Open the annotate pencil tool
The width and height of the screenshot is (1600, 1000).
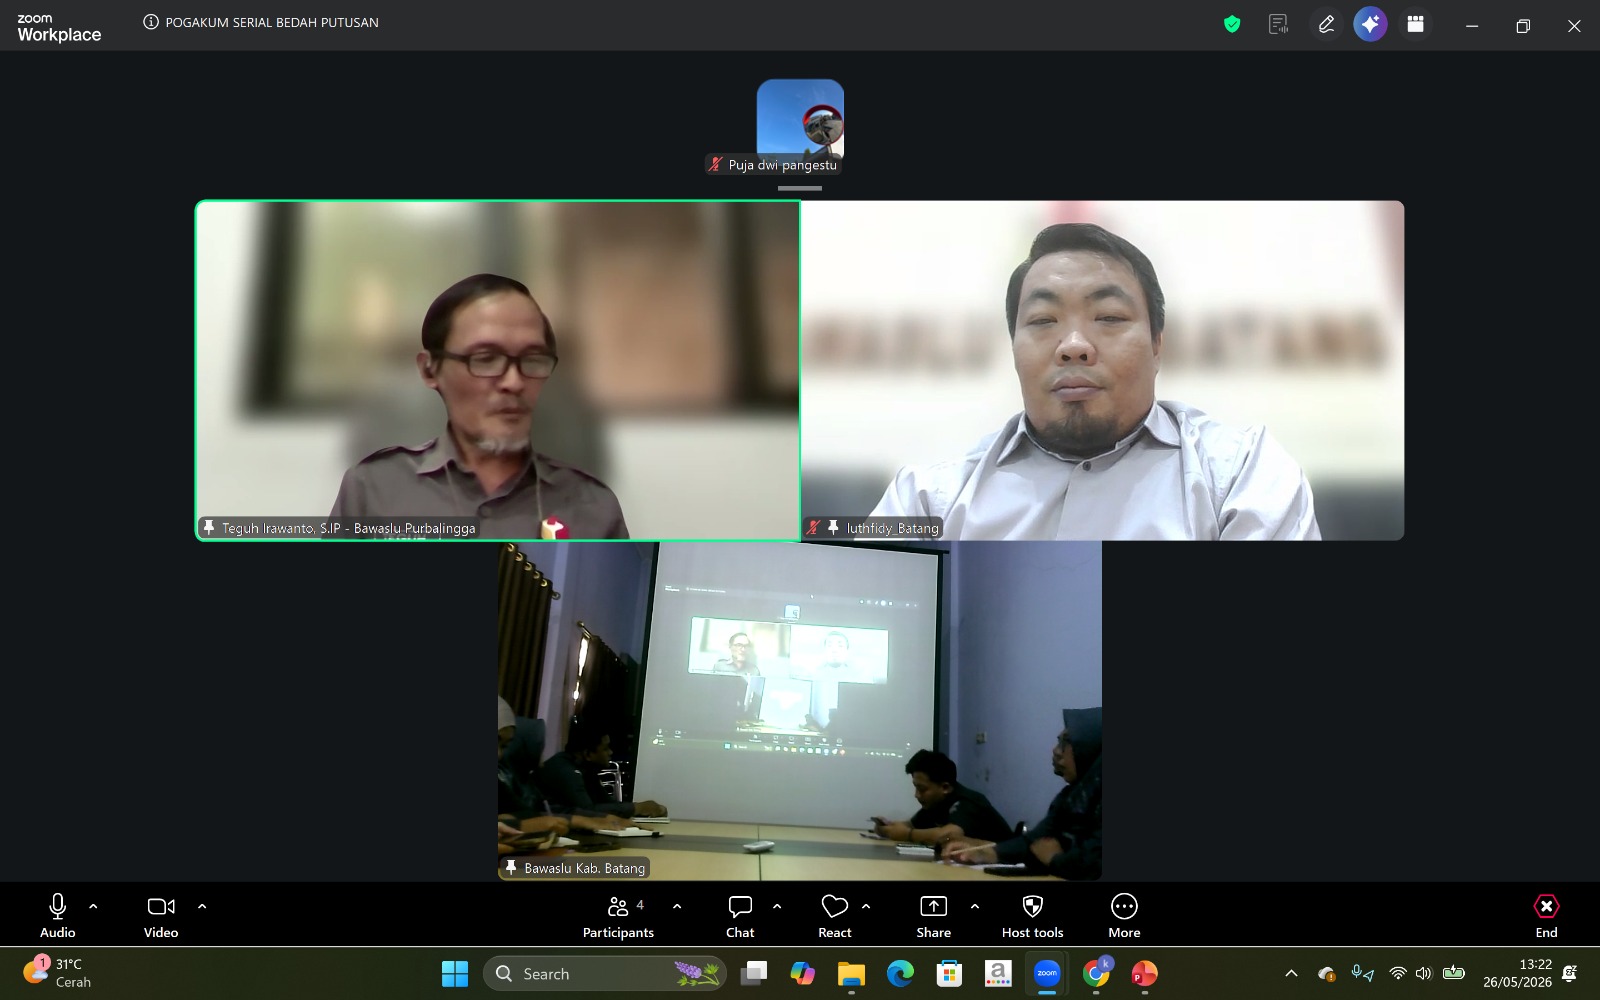click(1326, 24)
